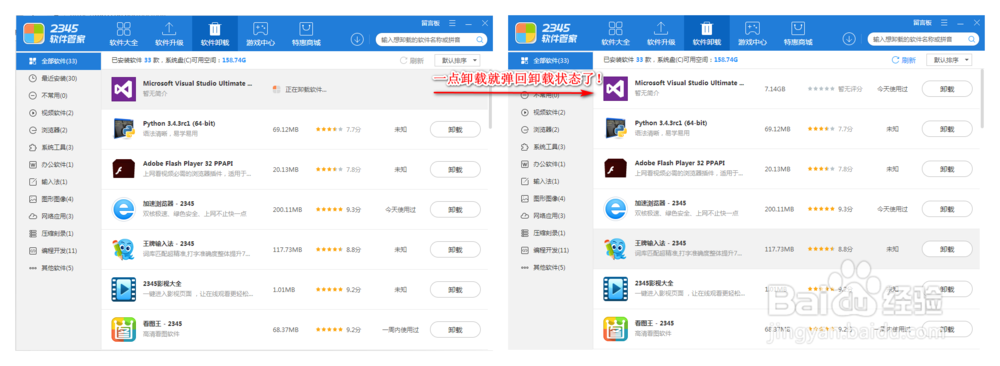The height and width of the screenshot is (366, 1000).
Task: Click download manager arrow icon, right window
Action: coord(849,40)
